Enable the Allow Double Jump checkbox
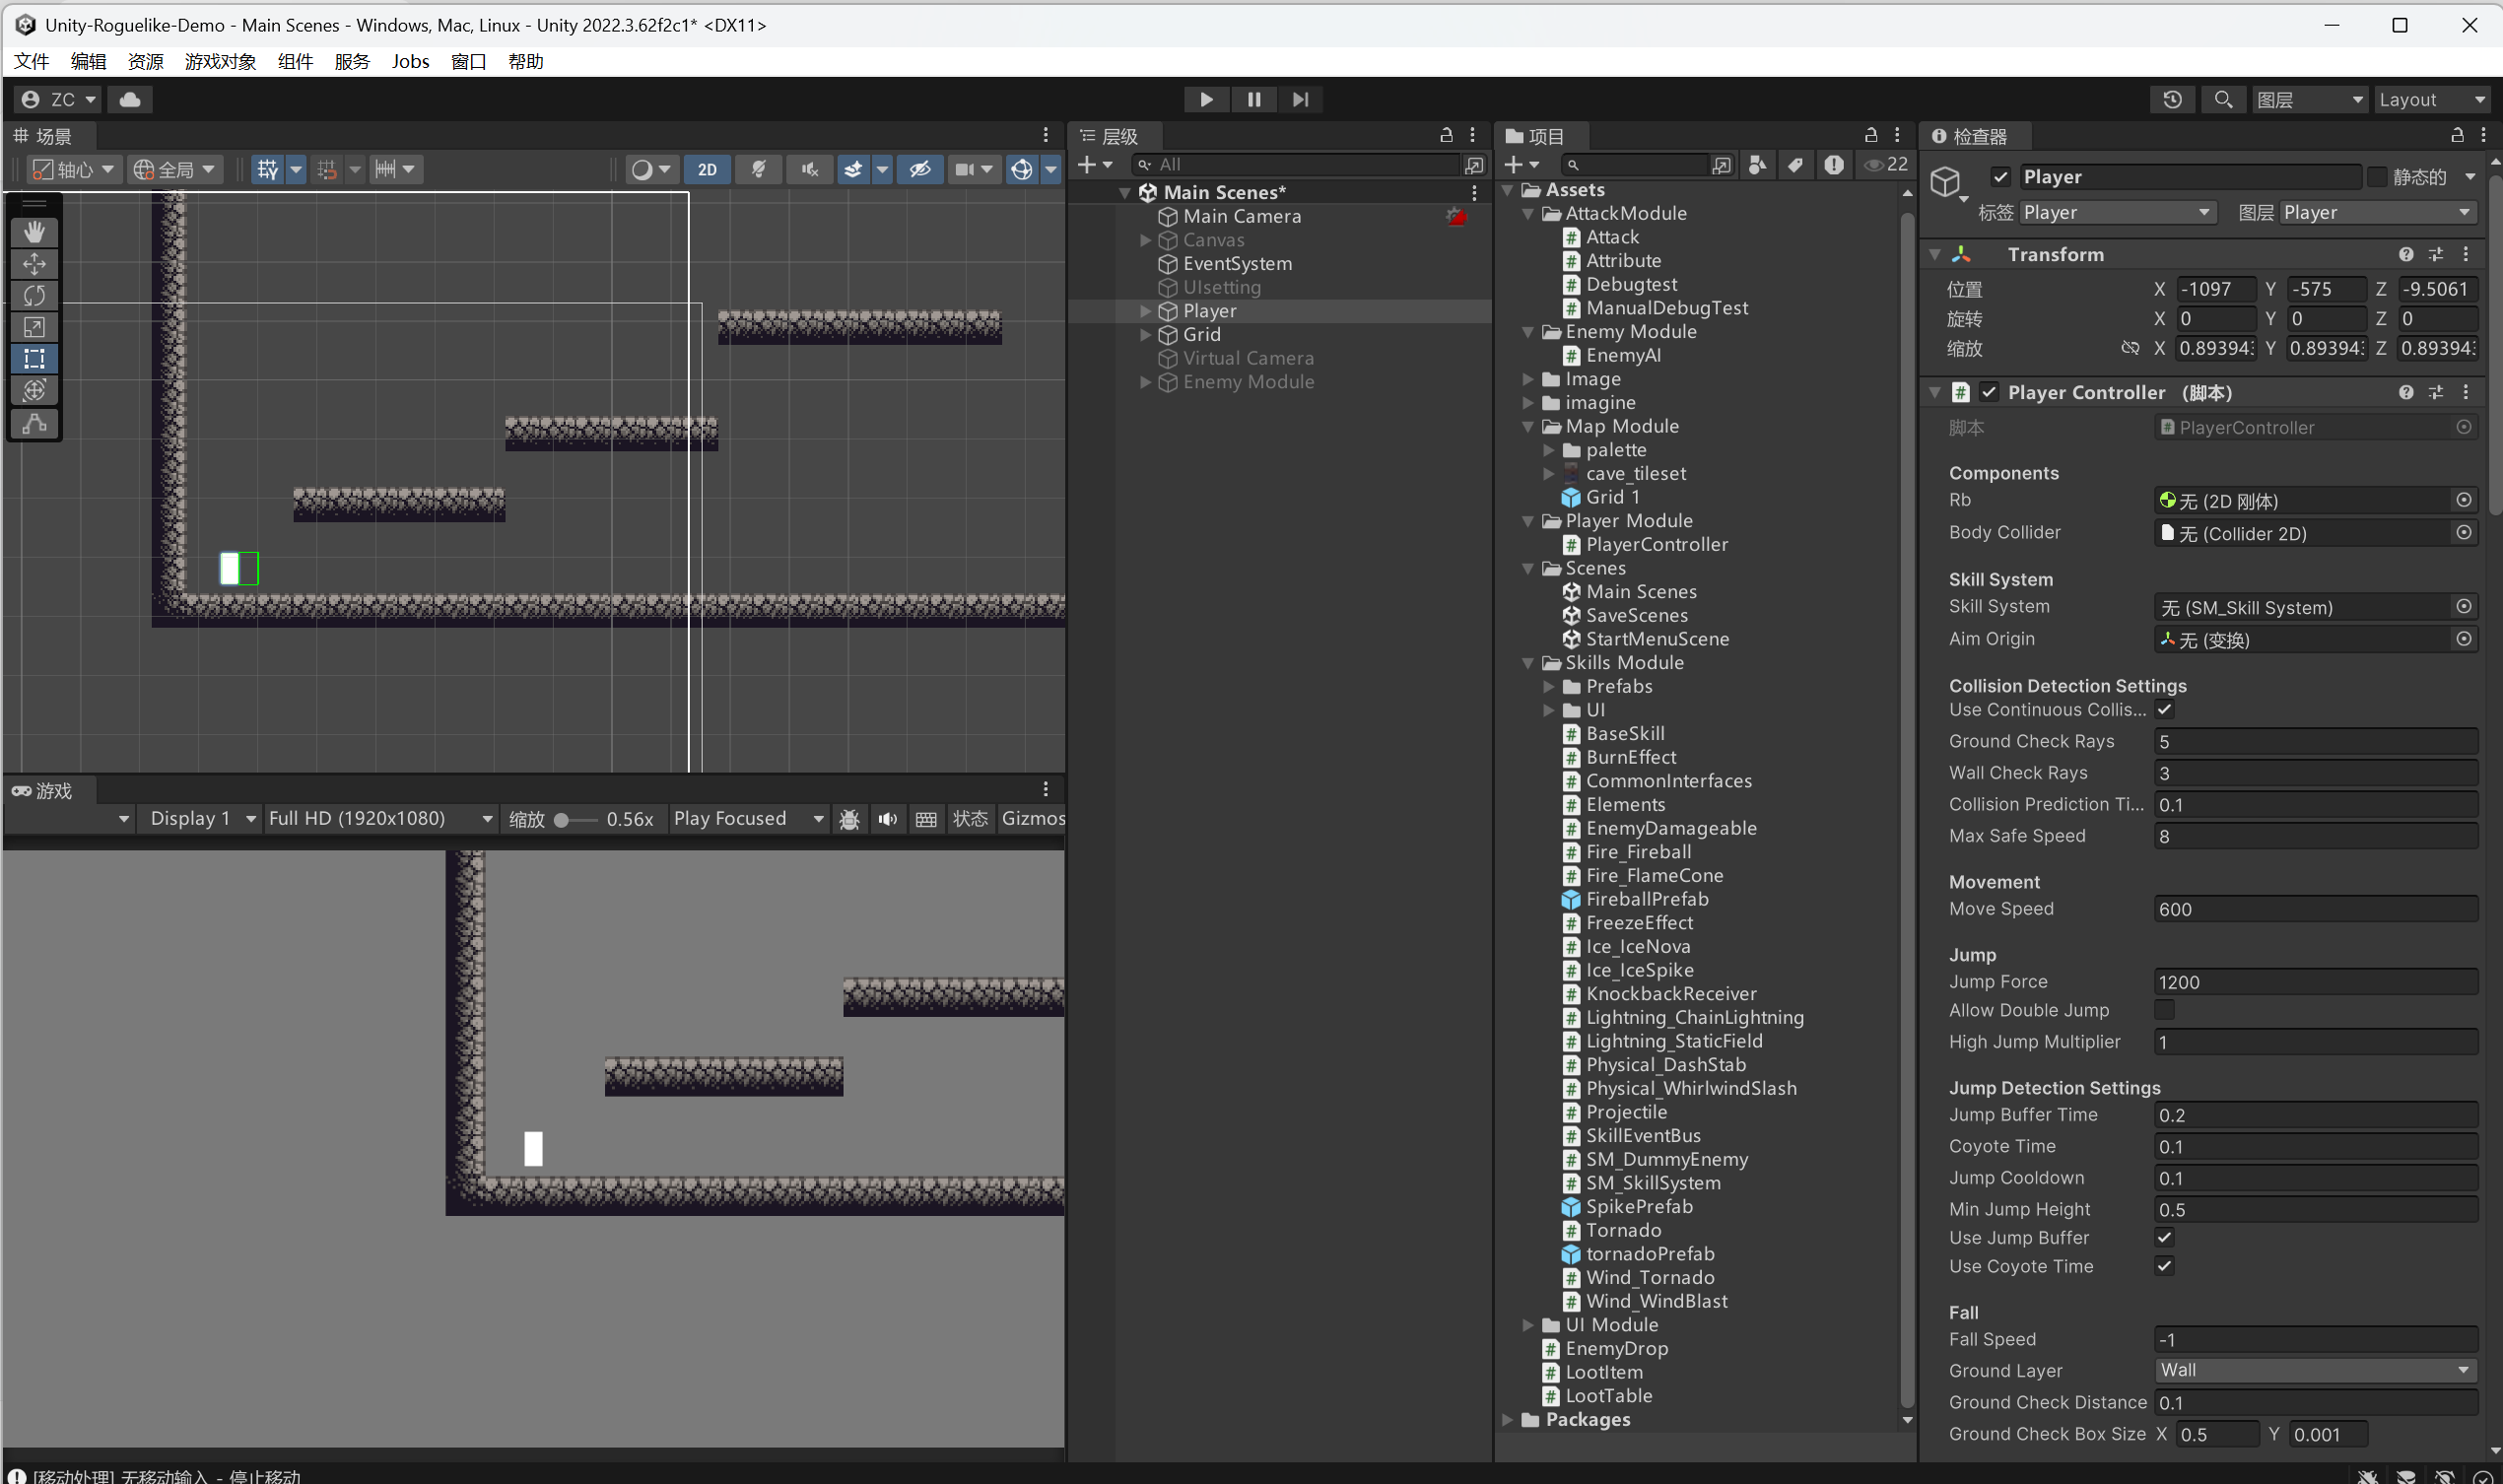The height and width of the screenshot is (1484, 2503). point(2164,1010)
